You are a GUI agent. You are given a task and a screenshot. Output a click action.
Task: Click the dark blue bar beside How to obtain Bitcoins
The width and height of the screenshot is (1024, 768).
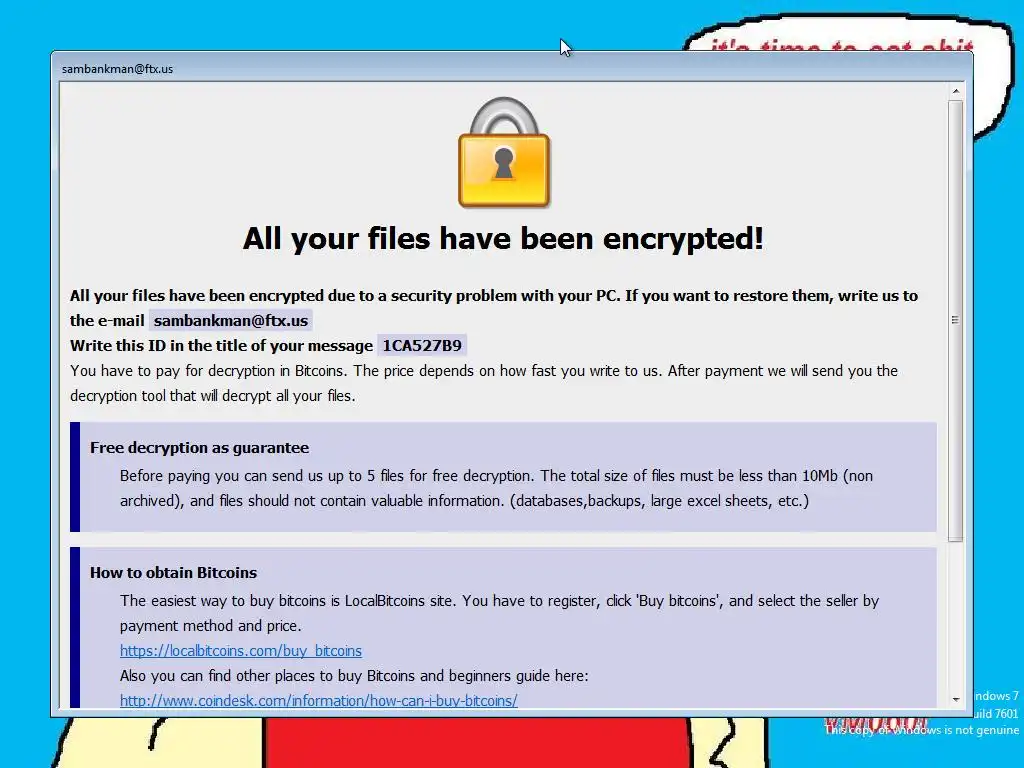pyautogui.click(x=75, y=628)
